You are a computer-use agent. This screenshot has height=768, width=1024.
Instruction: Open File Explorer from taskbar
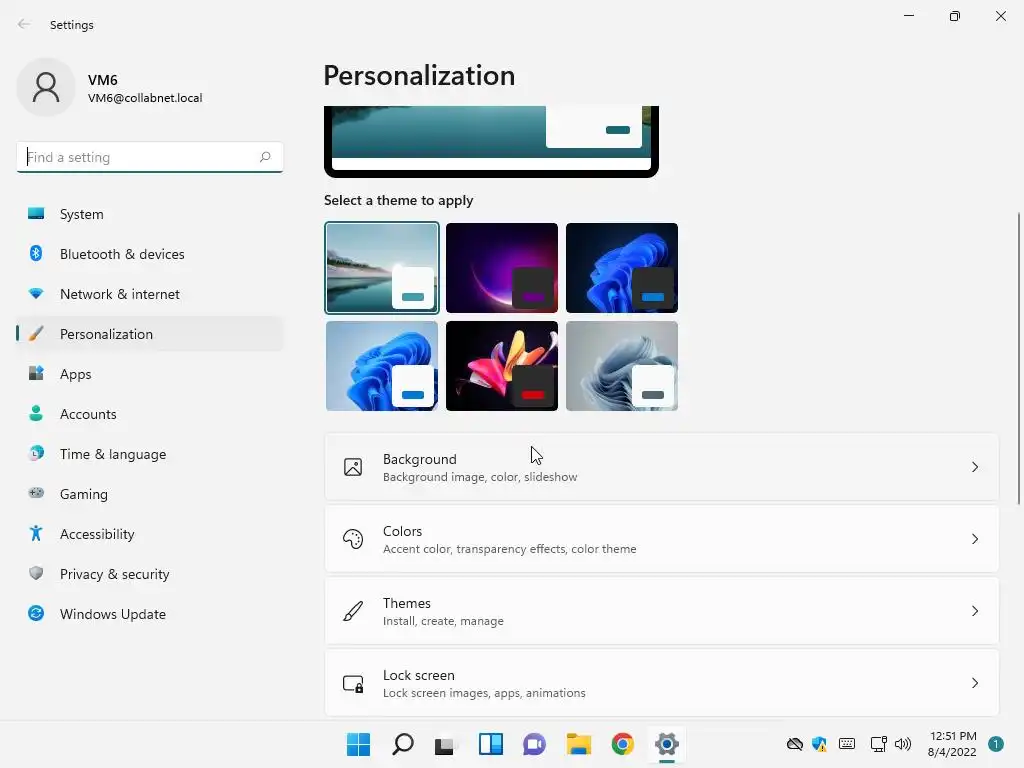pos(579,744)
